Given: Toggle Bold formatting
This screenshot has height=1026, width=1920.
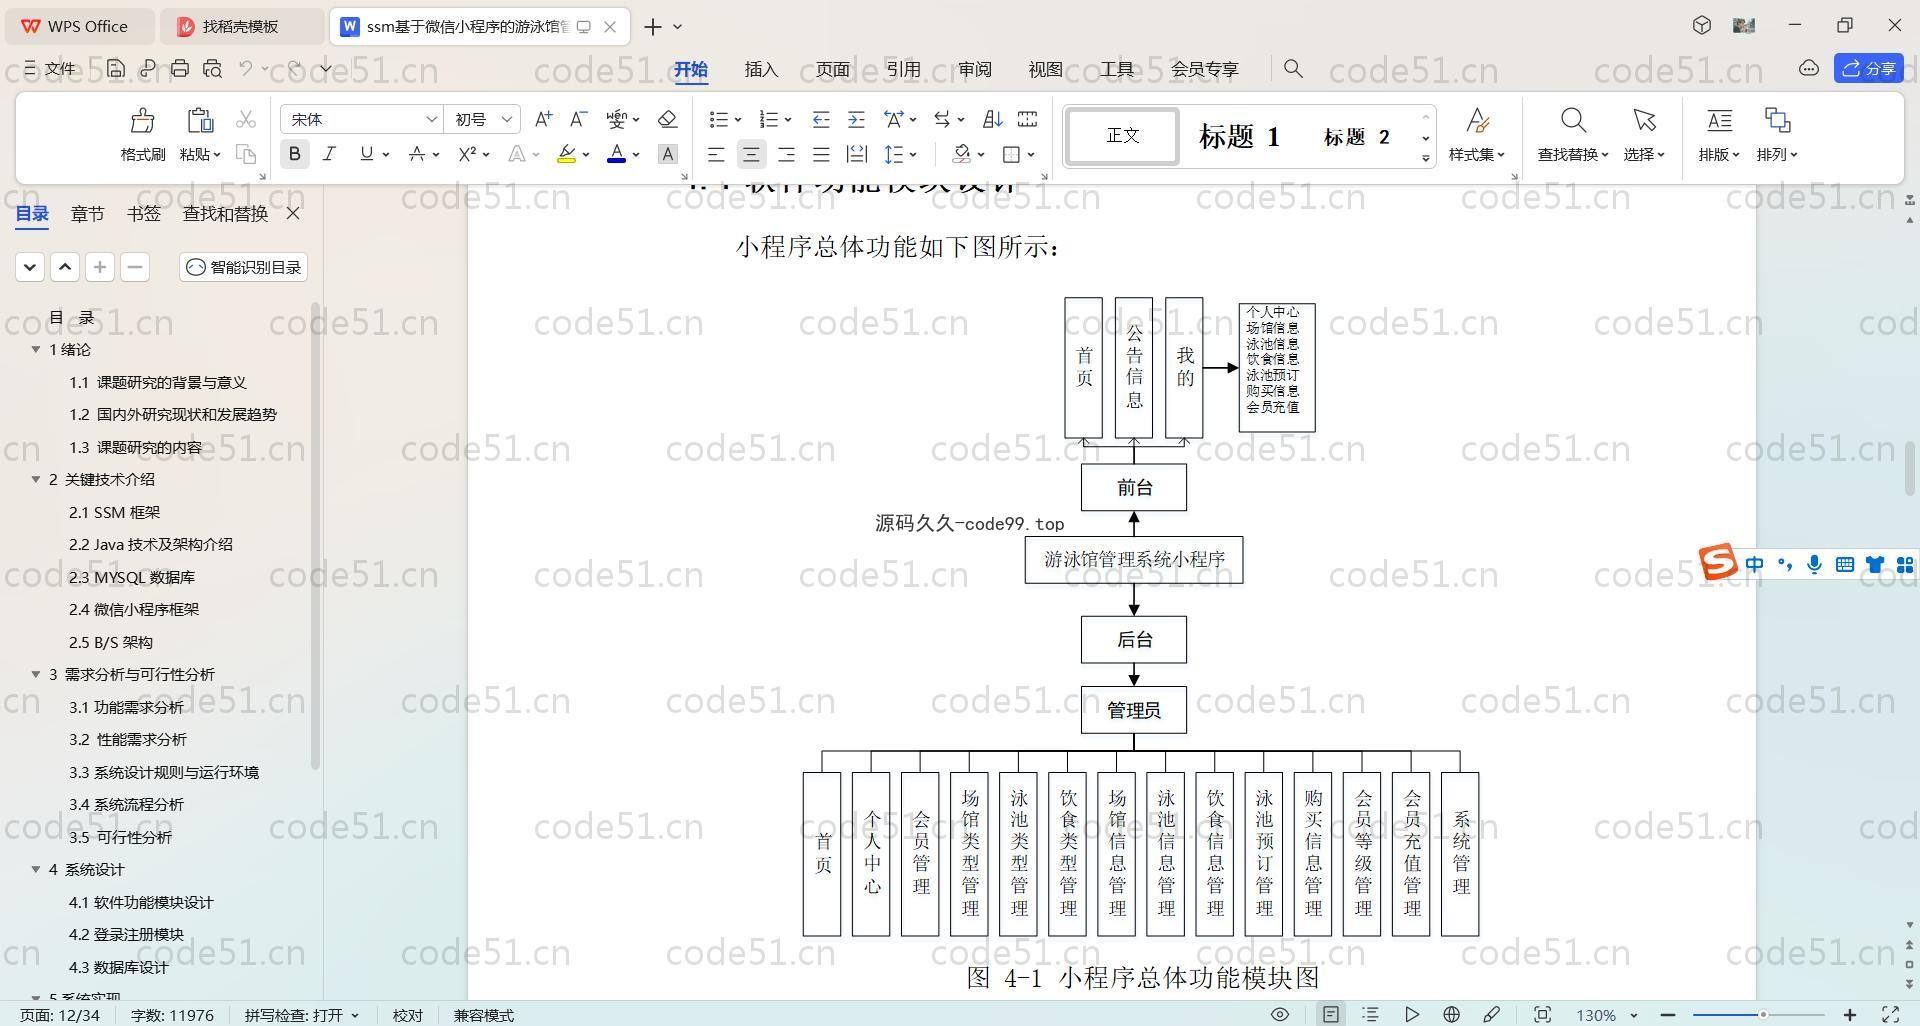Looking at the screenshot, I should pyautogui.click(x=294, y=154).
